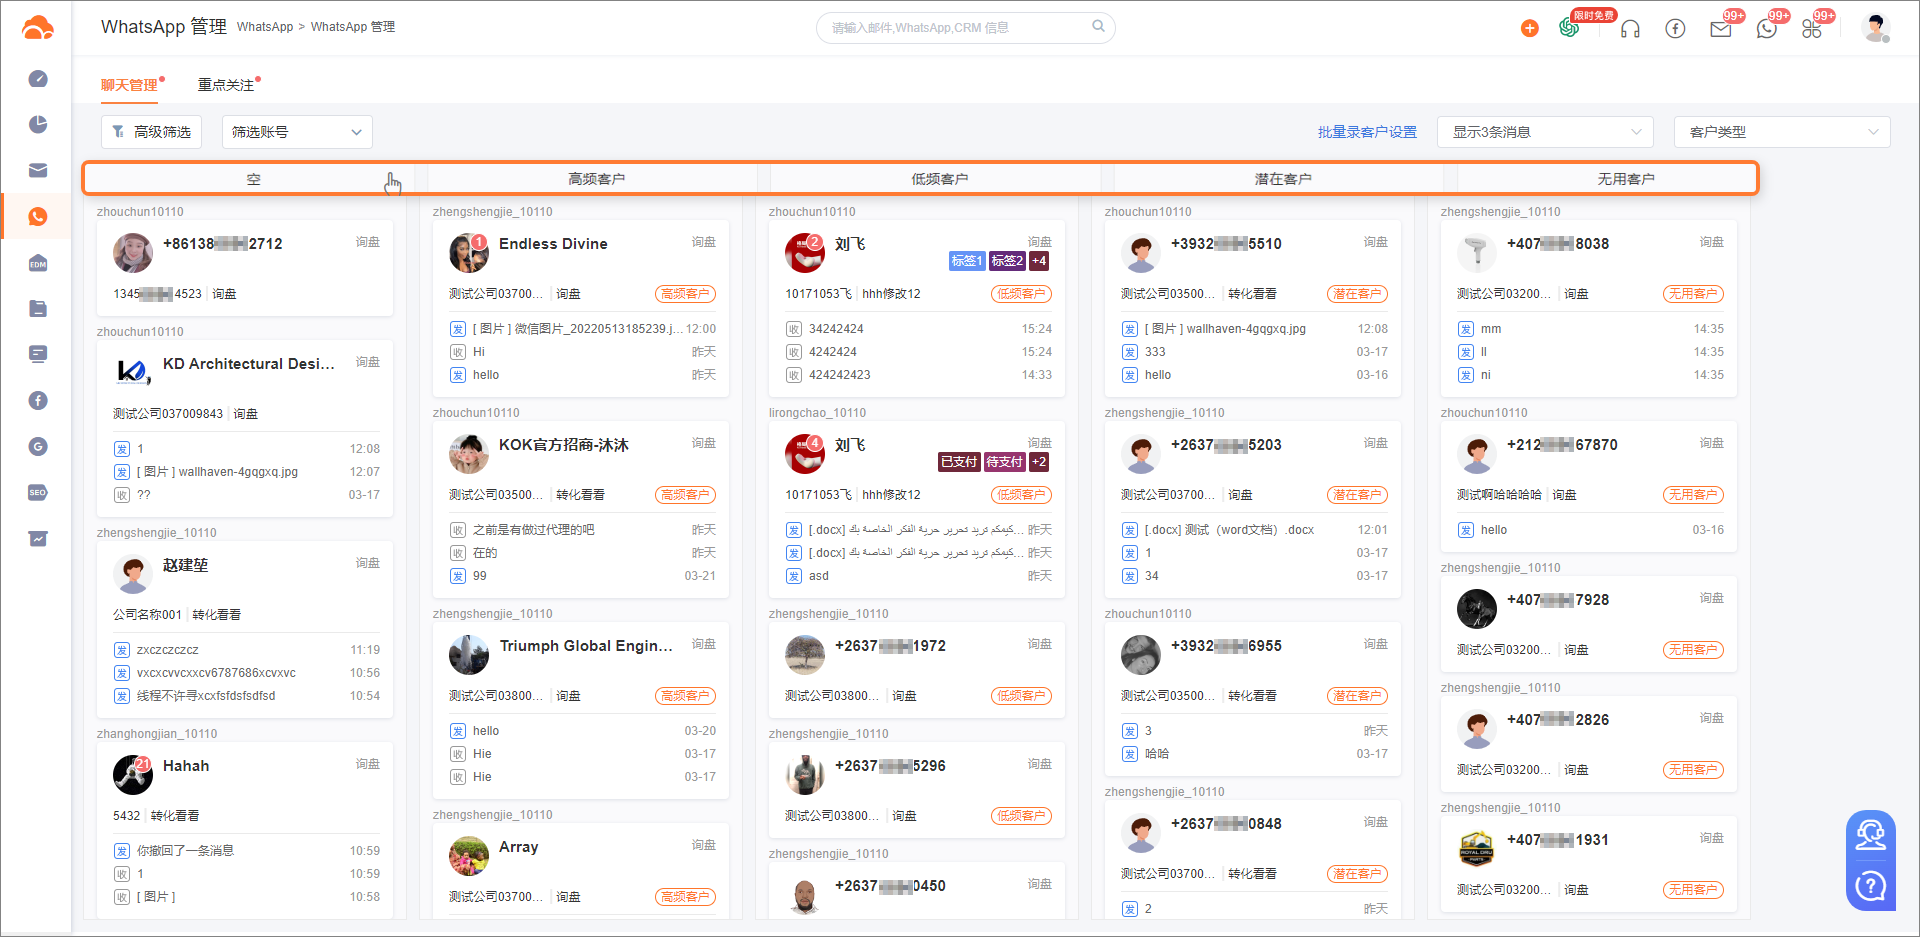1920x937 pixels.
Task: Click the 高级筛选 advanced filter button
Action: (152, 132)
